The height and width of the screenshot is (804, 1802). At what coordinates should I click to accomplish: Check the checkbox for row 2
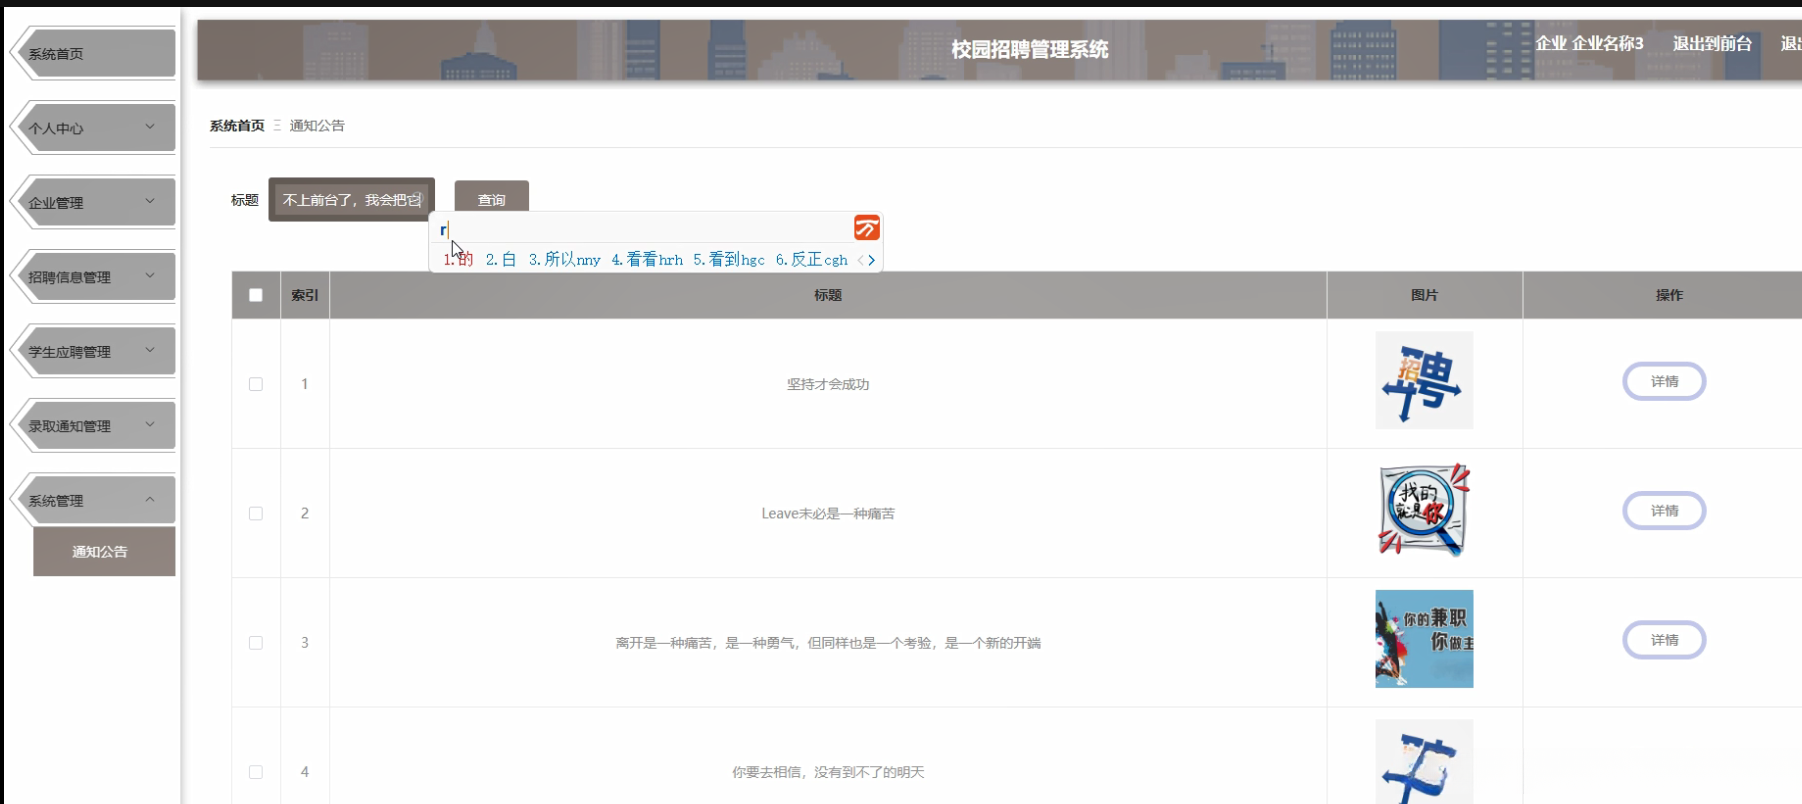pos(256,513)
